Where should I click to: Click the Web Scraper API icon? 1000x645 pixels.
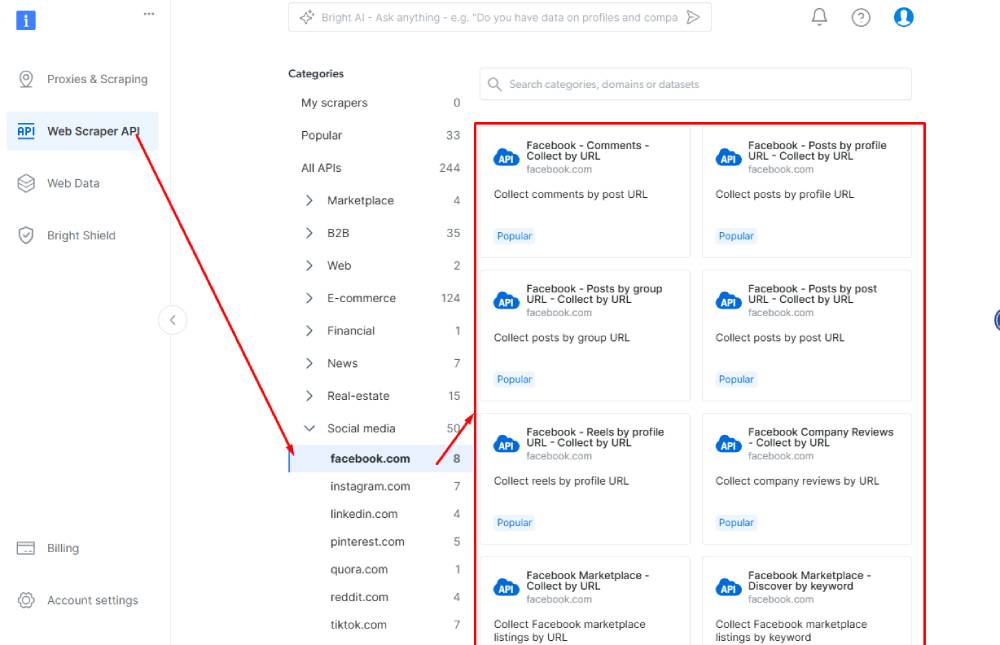(26, 131)
